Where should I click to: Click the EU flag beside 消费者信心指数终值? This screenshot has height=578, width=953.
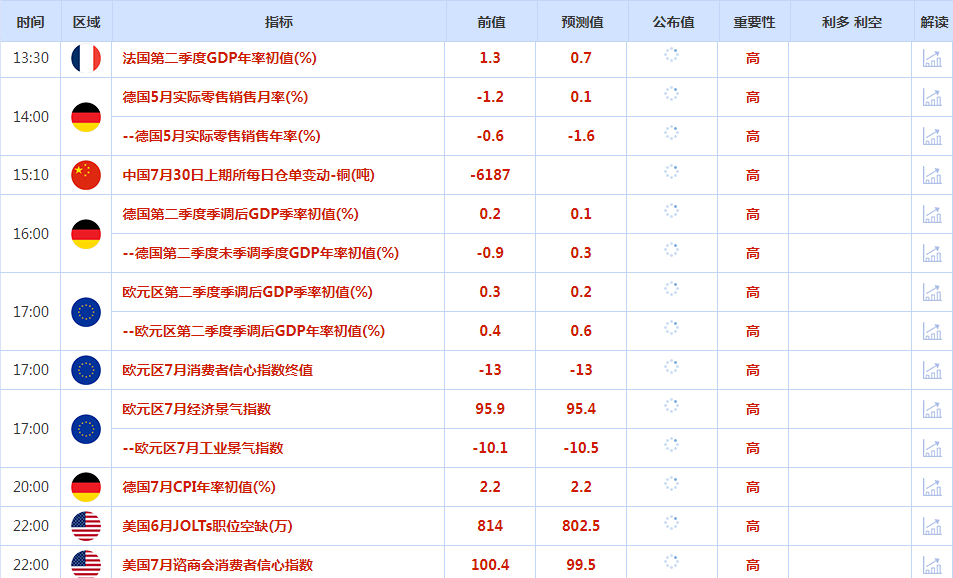(86, 370)
